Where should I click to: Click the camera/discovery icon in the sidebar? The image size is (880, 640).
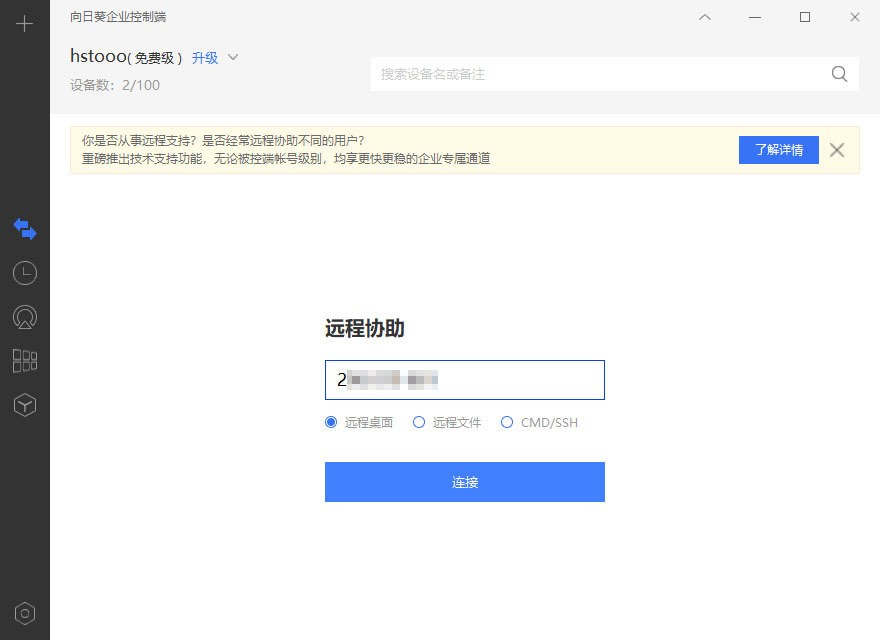click(x=24, y=316)
